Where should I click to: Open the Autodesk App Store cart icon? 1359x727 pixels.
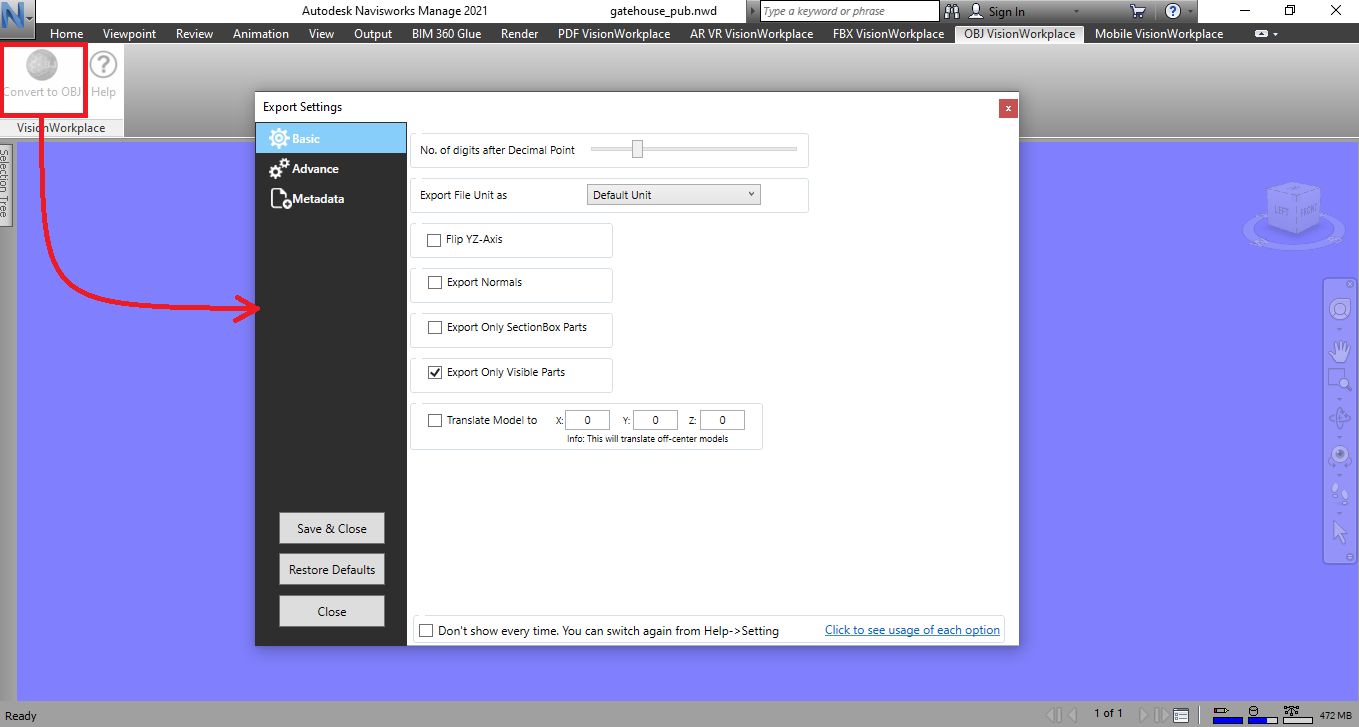click(x=1137, y=11)
